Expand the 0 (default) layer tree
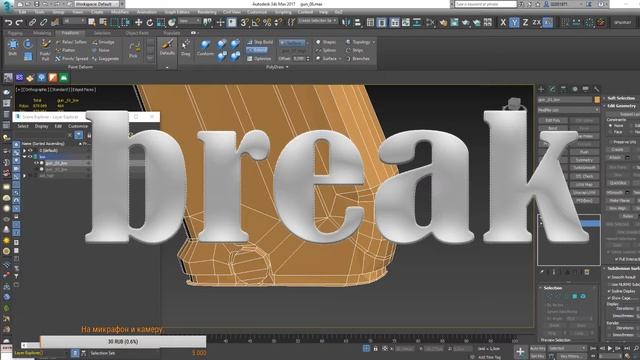The width and height of the screenshot is (640, 360). pos(24,151)
